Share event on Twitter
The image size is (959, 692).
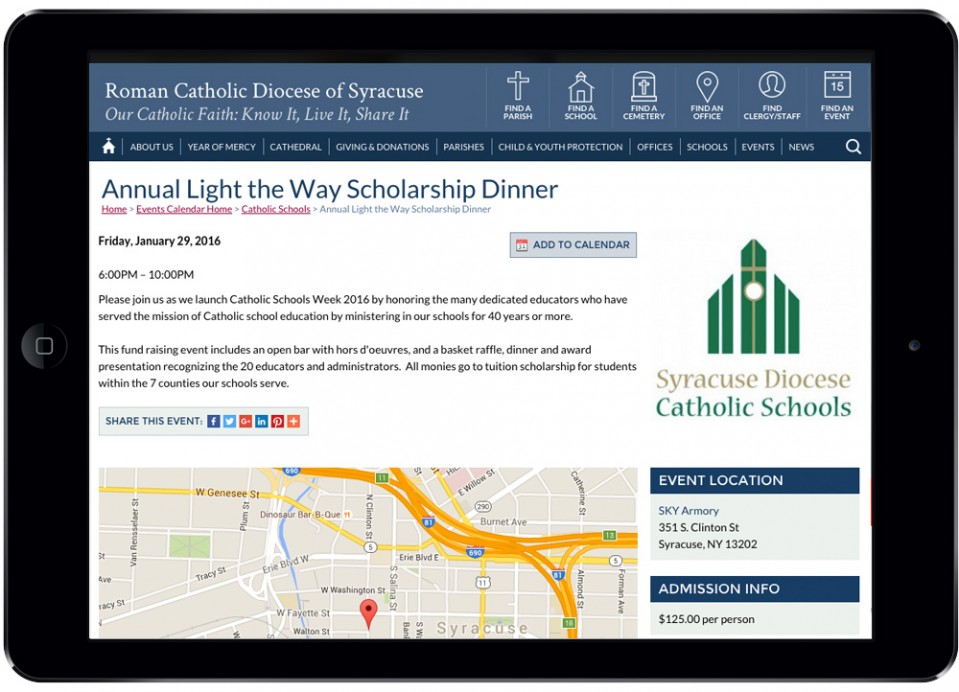pyautogui.click(x=229, y=421)
